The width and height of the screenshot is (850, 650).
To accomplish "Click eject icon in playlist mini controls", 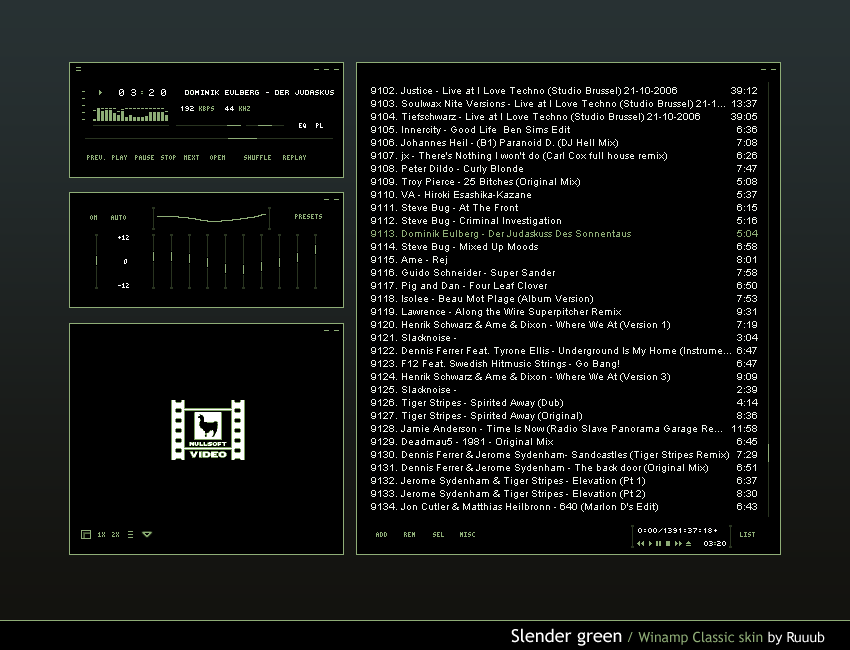I will click(x=688, y=543).
